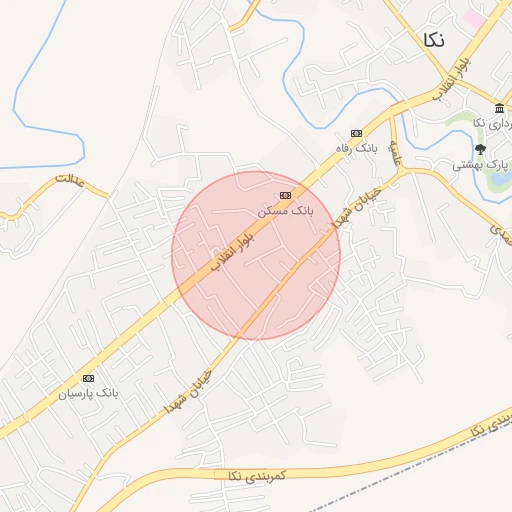Click the center of the red highlighted circle
Screen dimensions: 512x512
click(256, 256)
